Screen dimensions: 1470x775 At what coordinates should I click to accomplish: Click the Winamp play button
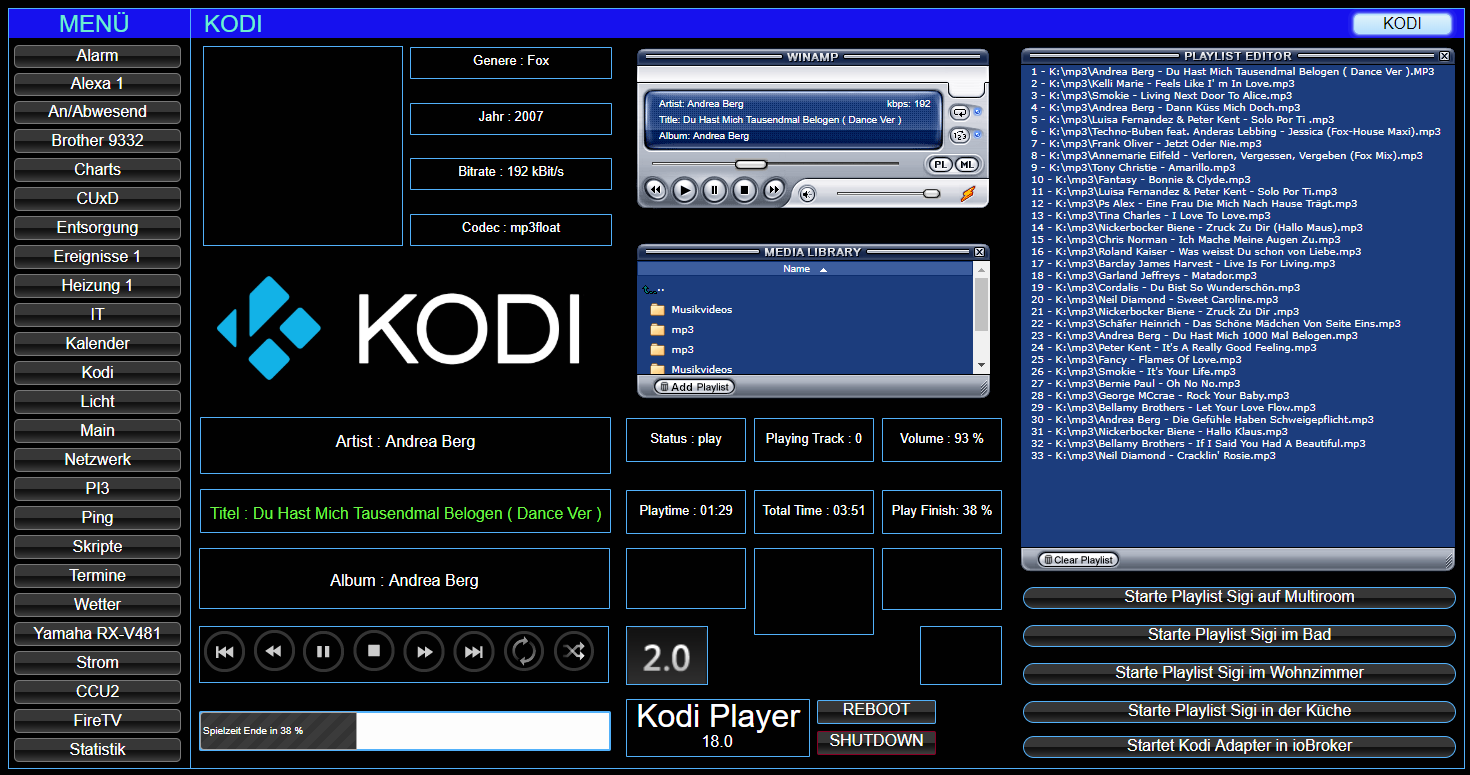[684, 190]
